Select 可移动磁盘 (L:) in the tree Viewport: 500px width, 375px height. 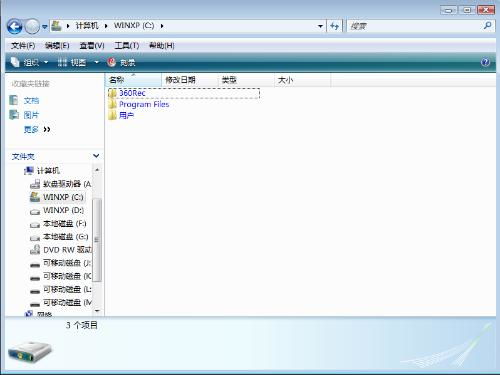point(67,290)
